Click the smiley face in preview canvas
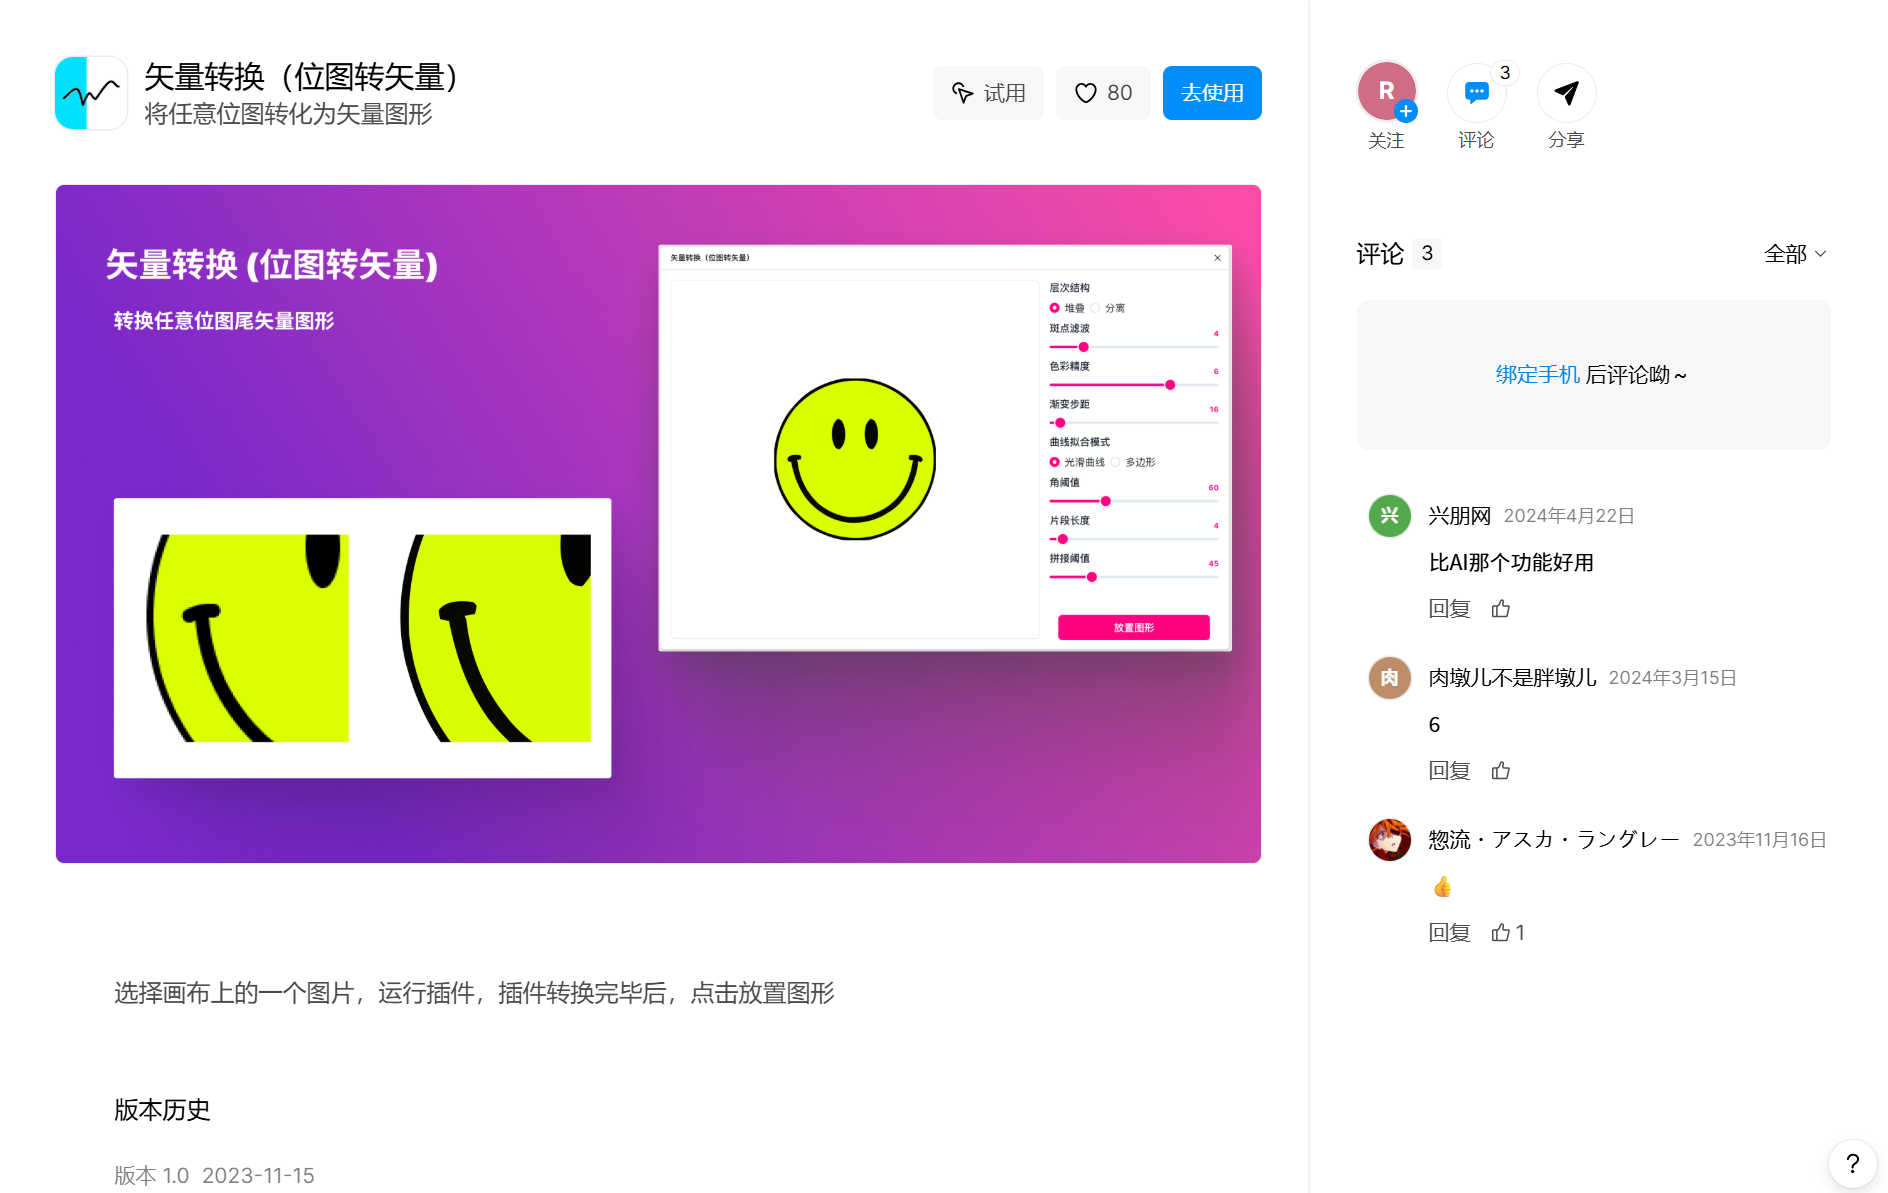The image size is (1888, 1193). [x=855, y=459]
